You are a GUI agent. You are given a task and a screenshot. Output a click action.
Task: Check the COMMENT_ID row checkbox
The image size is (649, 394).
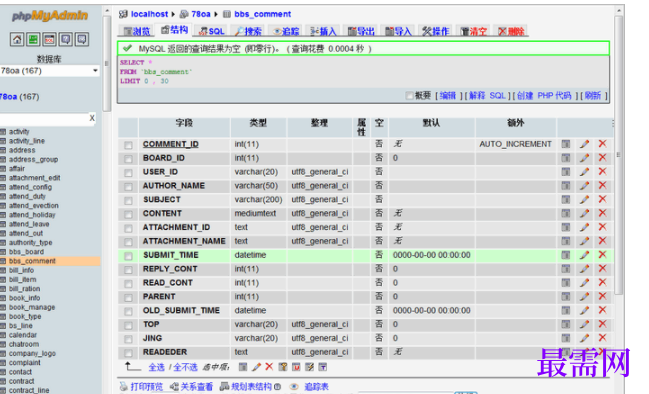click(x=128, y=145)
